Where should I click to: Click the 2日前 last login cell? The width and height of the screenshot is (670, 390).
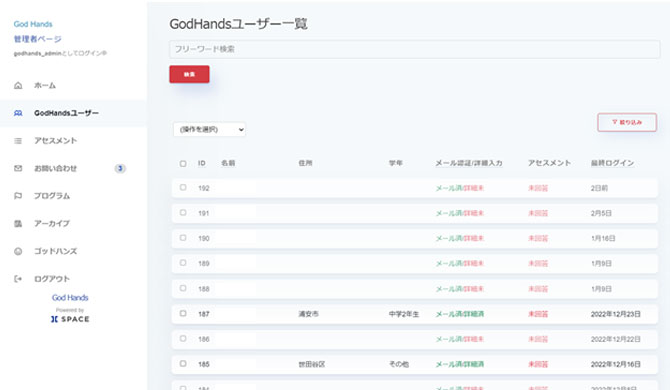pos(599,188)
